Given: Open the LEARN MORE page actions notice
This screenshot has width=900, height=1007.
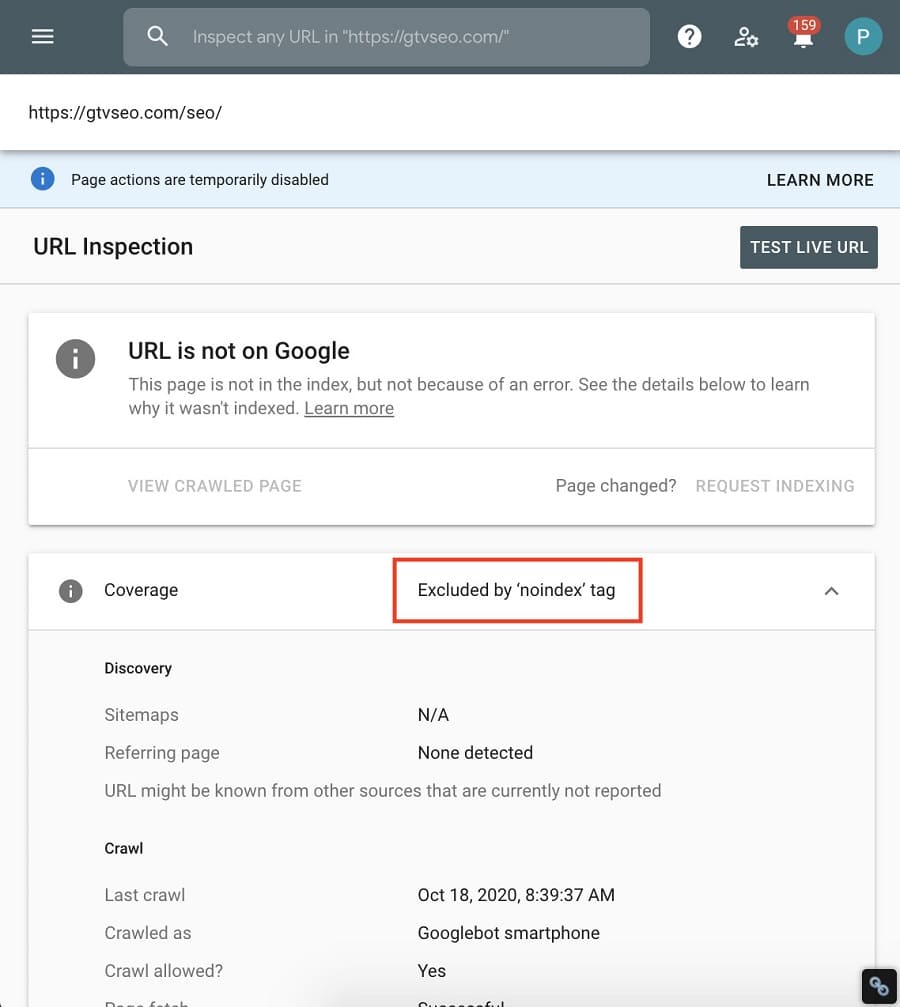Looking at the screenshot, I should 820,180.
